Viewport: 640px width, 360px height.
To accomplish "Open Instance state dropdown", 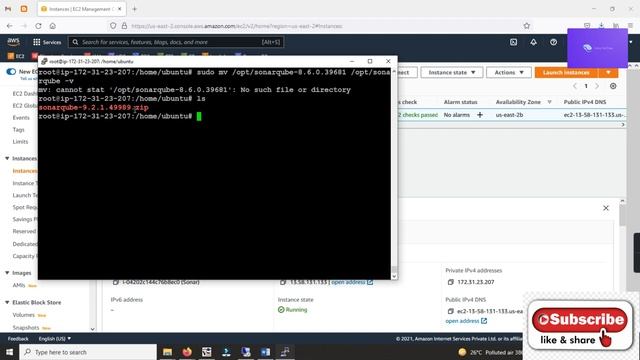I will click(452, 72).
